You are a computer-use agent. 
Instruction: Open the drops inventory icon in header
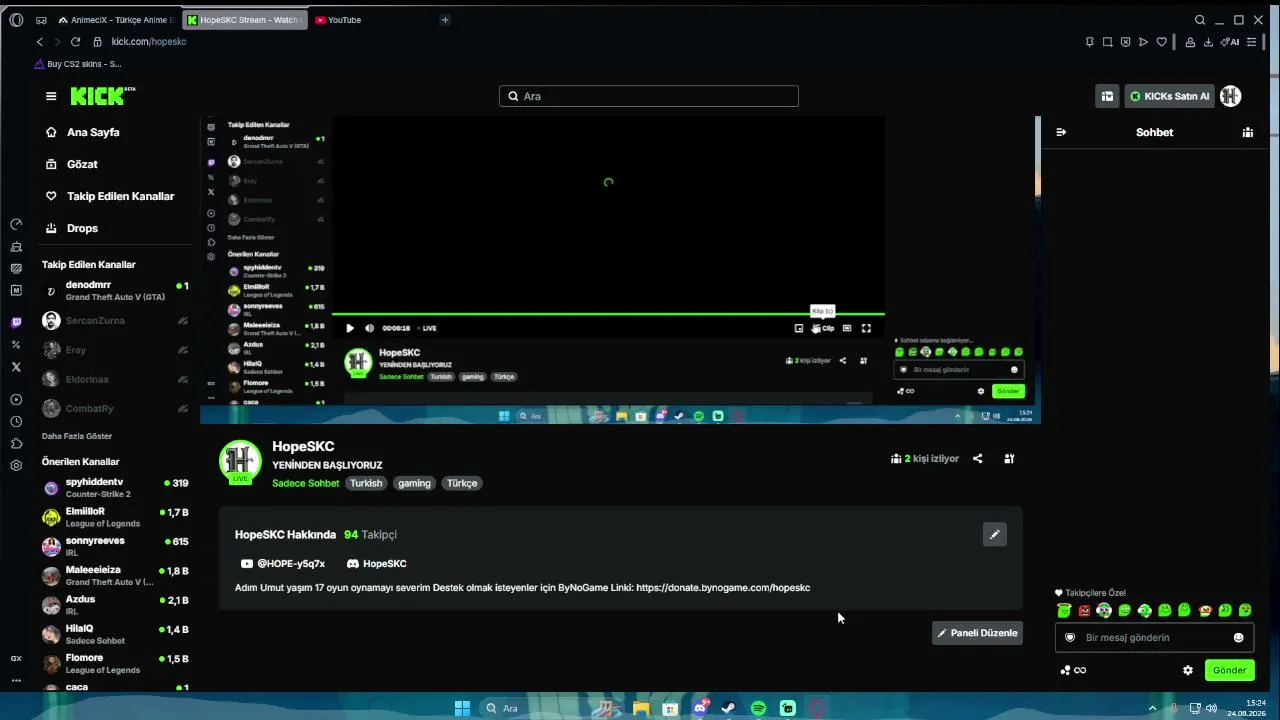click(x=1107, y=96)
